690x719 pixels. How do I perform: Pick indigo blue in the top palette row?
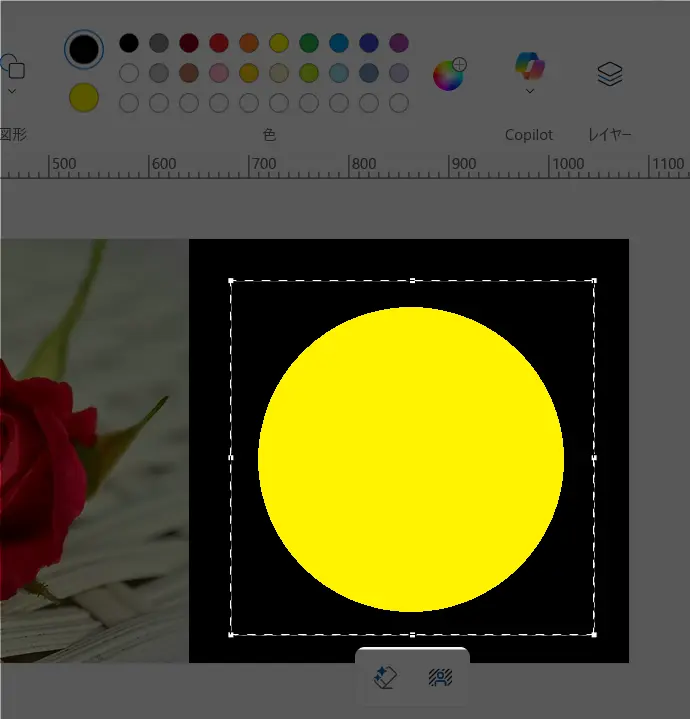369,43
